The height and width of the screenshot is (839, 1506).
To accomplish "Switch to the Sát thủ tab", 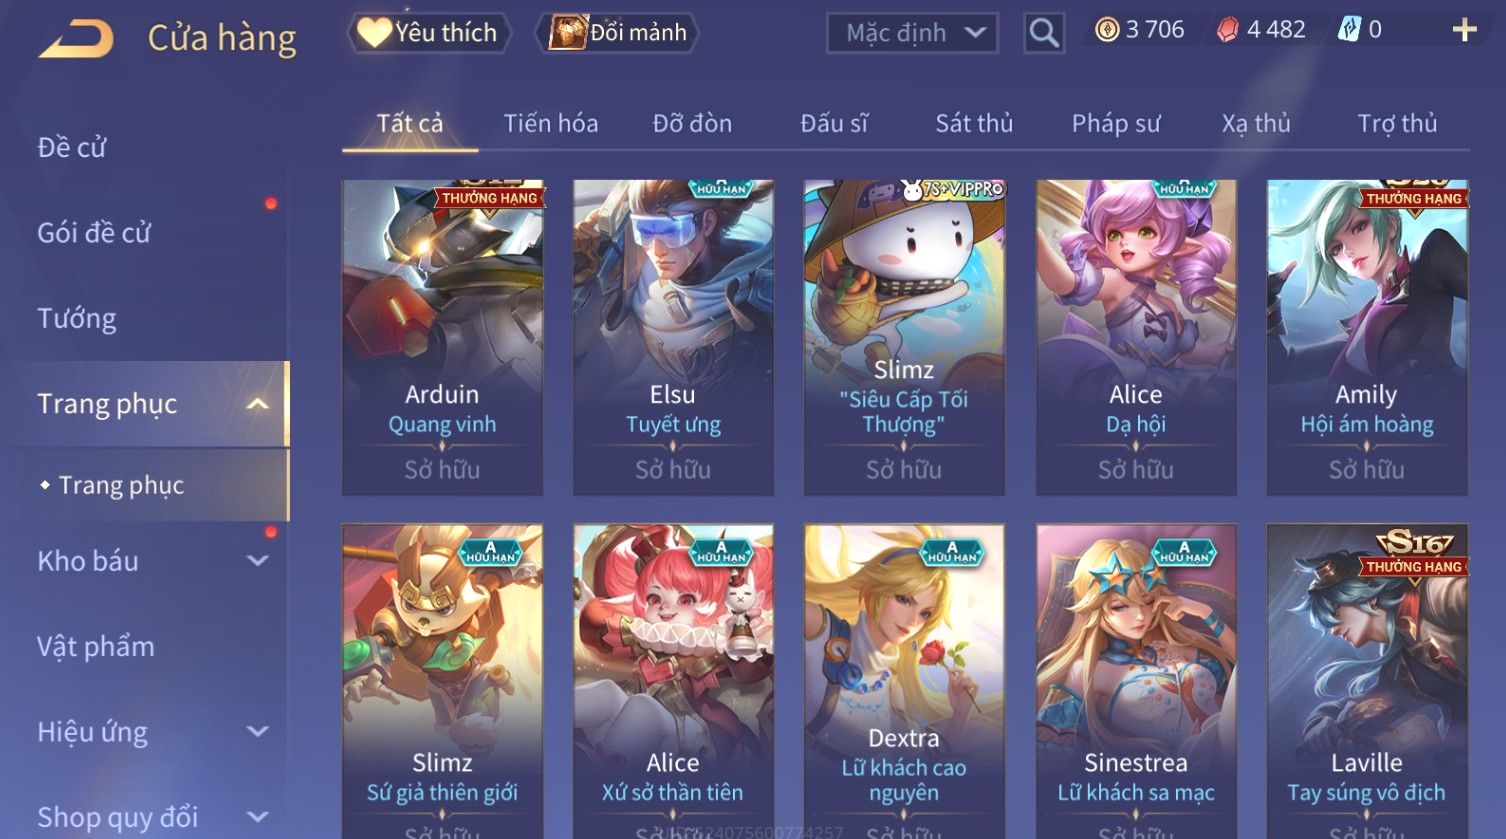I will tap(974, 123).
